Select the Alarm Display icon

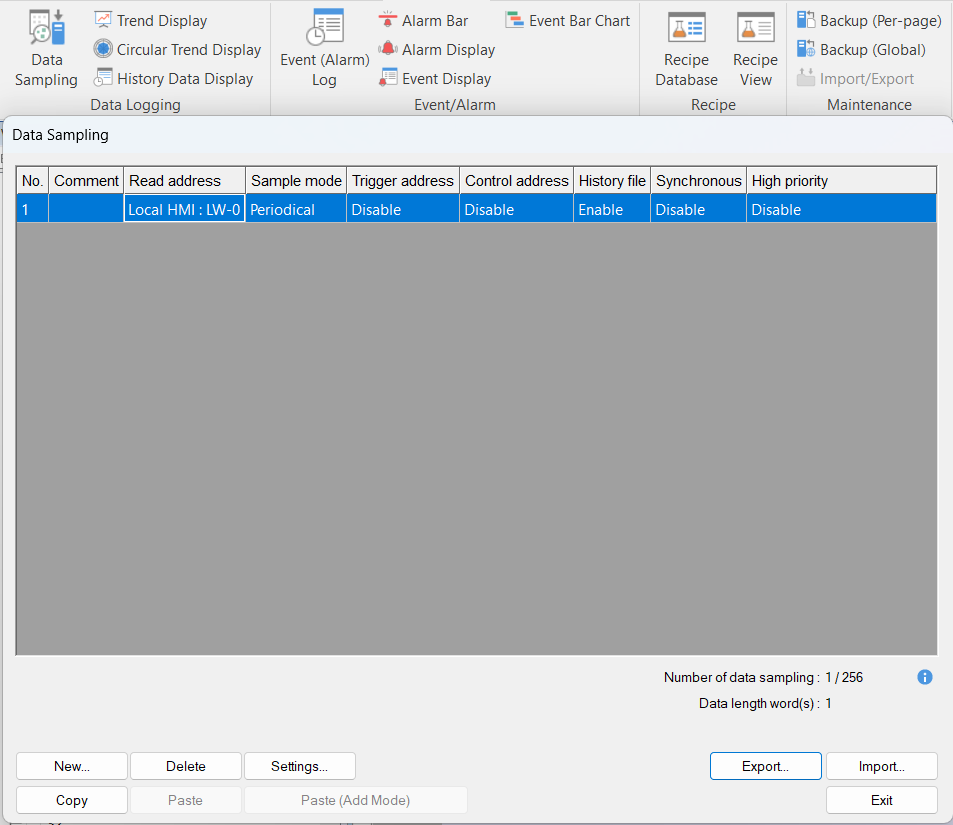388,49
